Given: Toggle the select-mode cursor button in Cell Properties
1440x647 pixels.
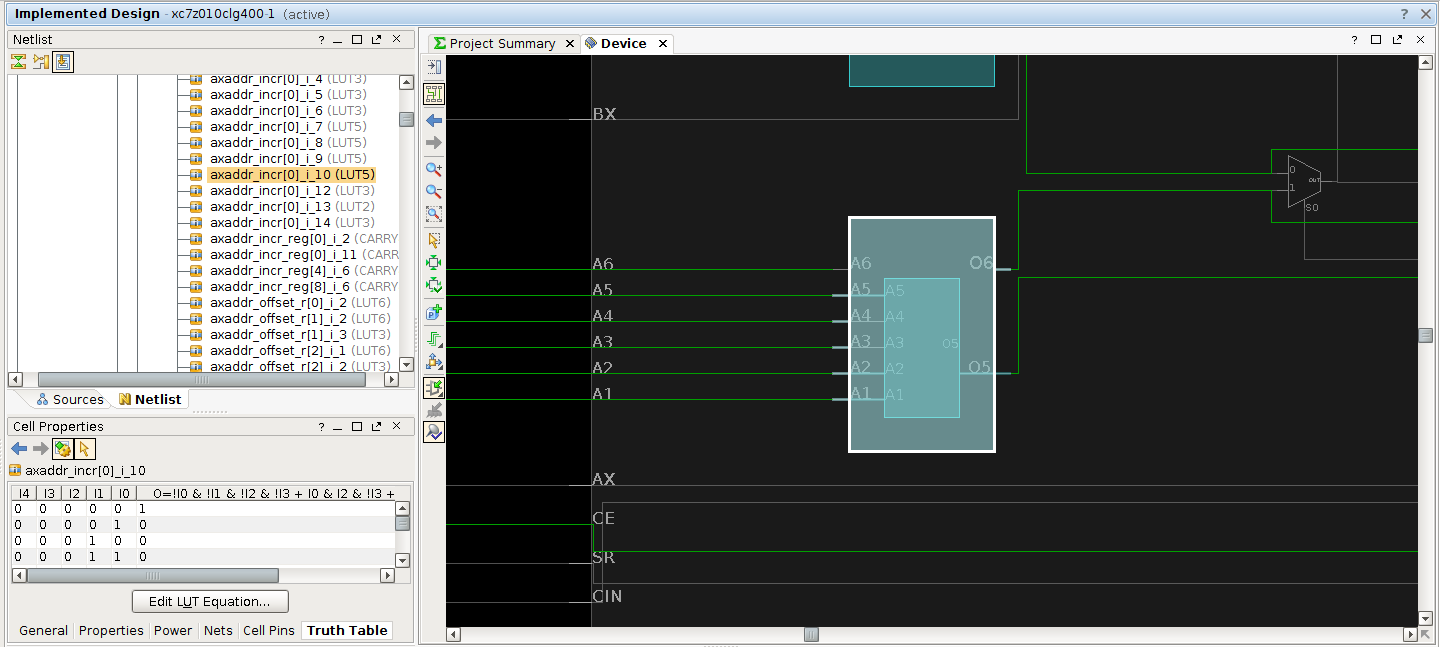Looking at the screenshot, I should click(85, 449).
